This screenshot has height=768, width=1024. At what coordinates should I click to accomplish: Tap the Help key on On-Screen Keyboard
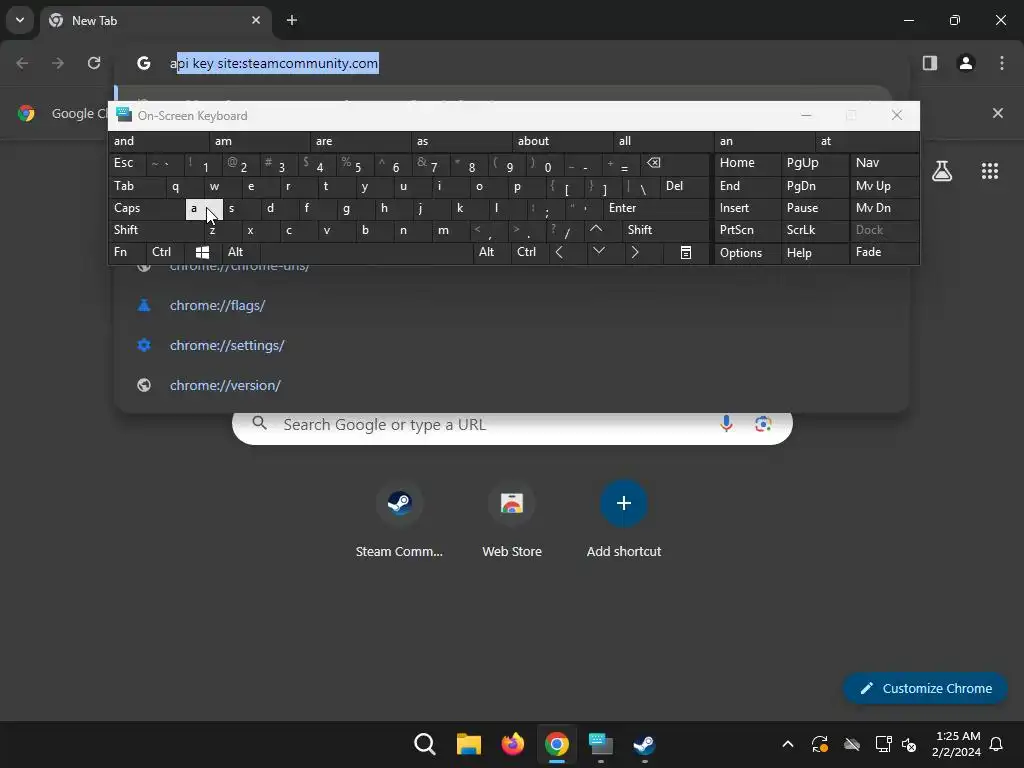pyautogui.click(x=815, y=253)
